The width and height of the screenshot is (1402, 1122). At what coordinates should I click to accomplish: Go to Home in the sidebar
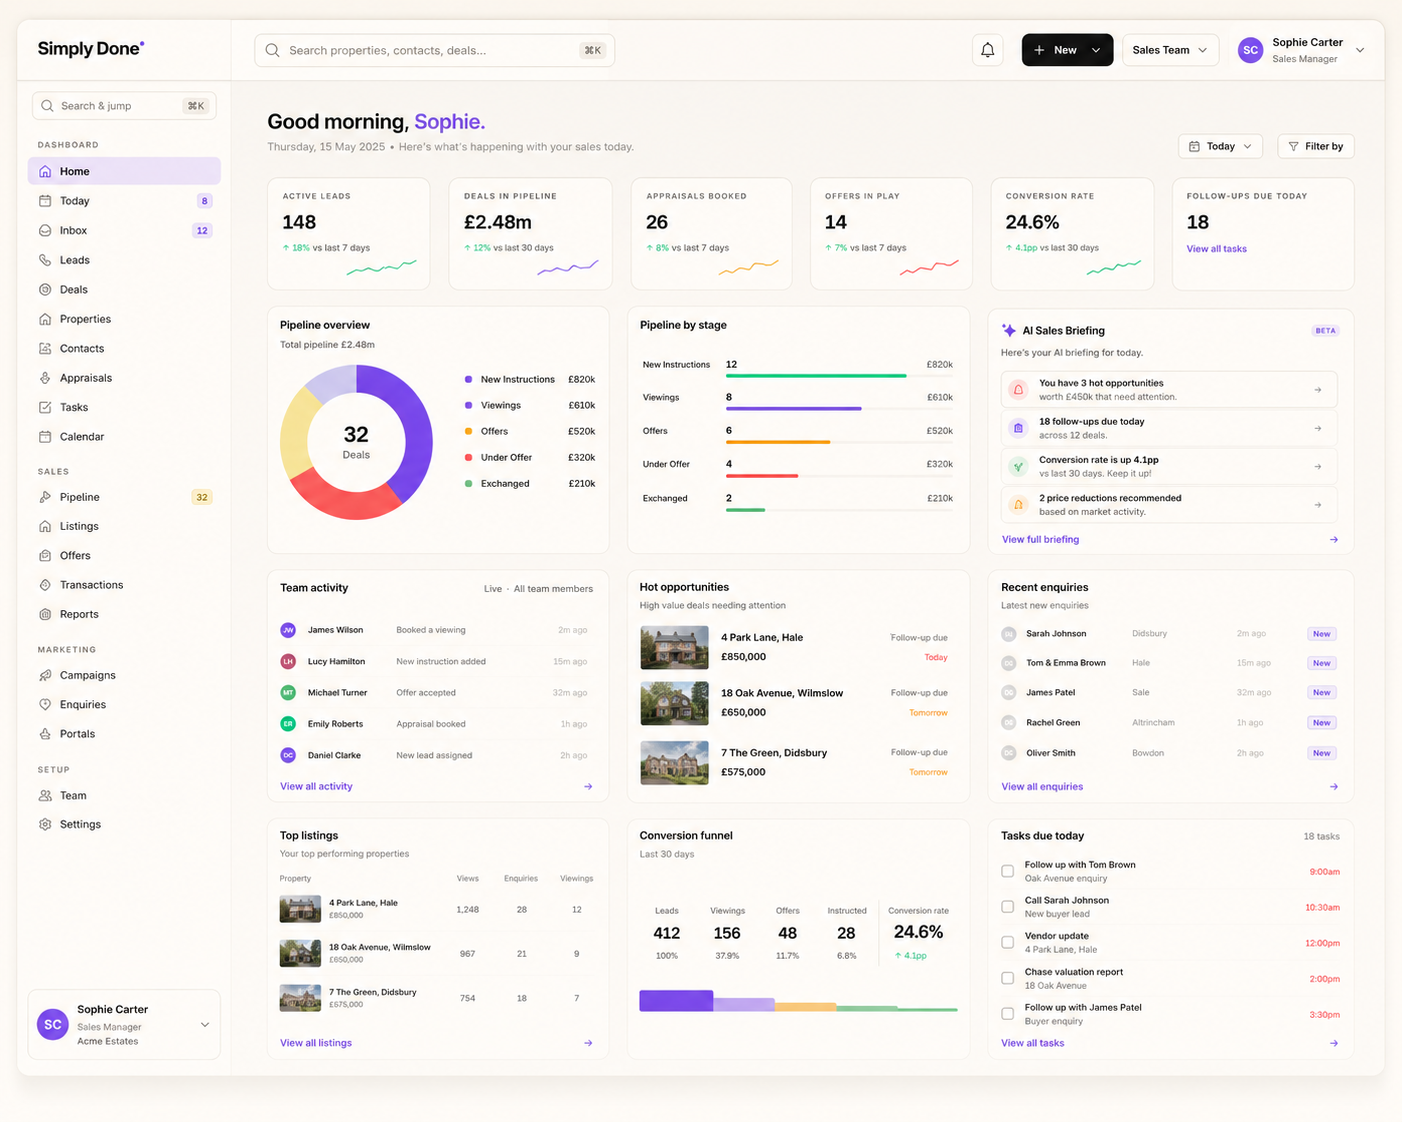(124, 171)
